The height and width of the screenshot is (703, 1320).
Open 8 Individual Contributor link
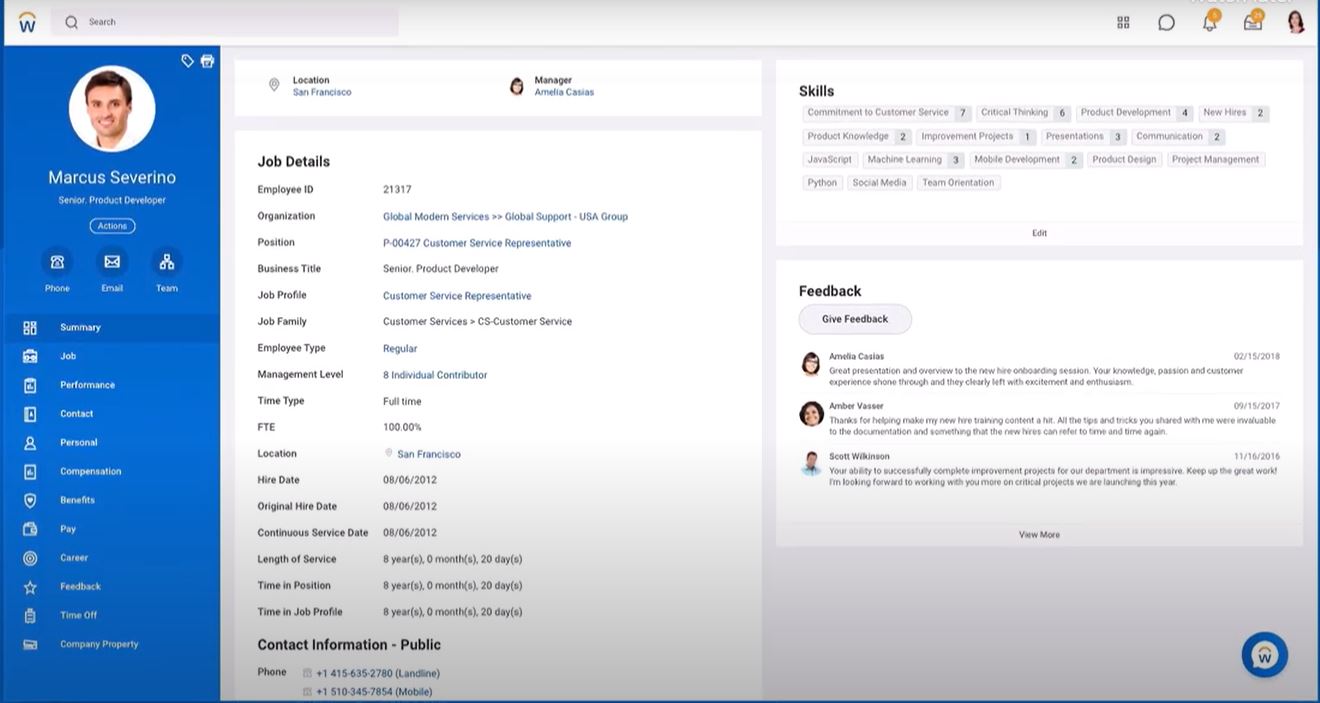(x=435, y=375)
